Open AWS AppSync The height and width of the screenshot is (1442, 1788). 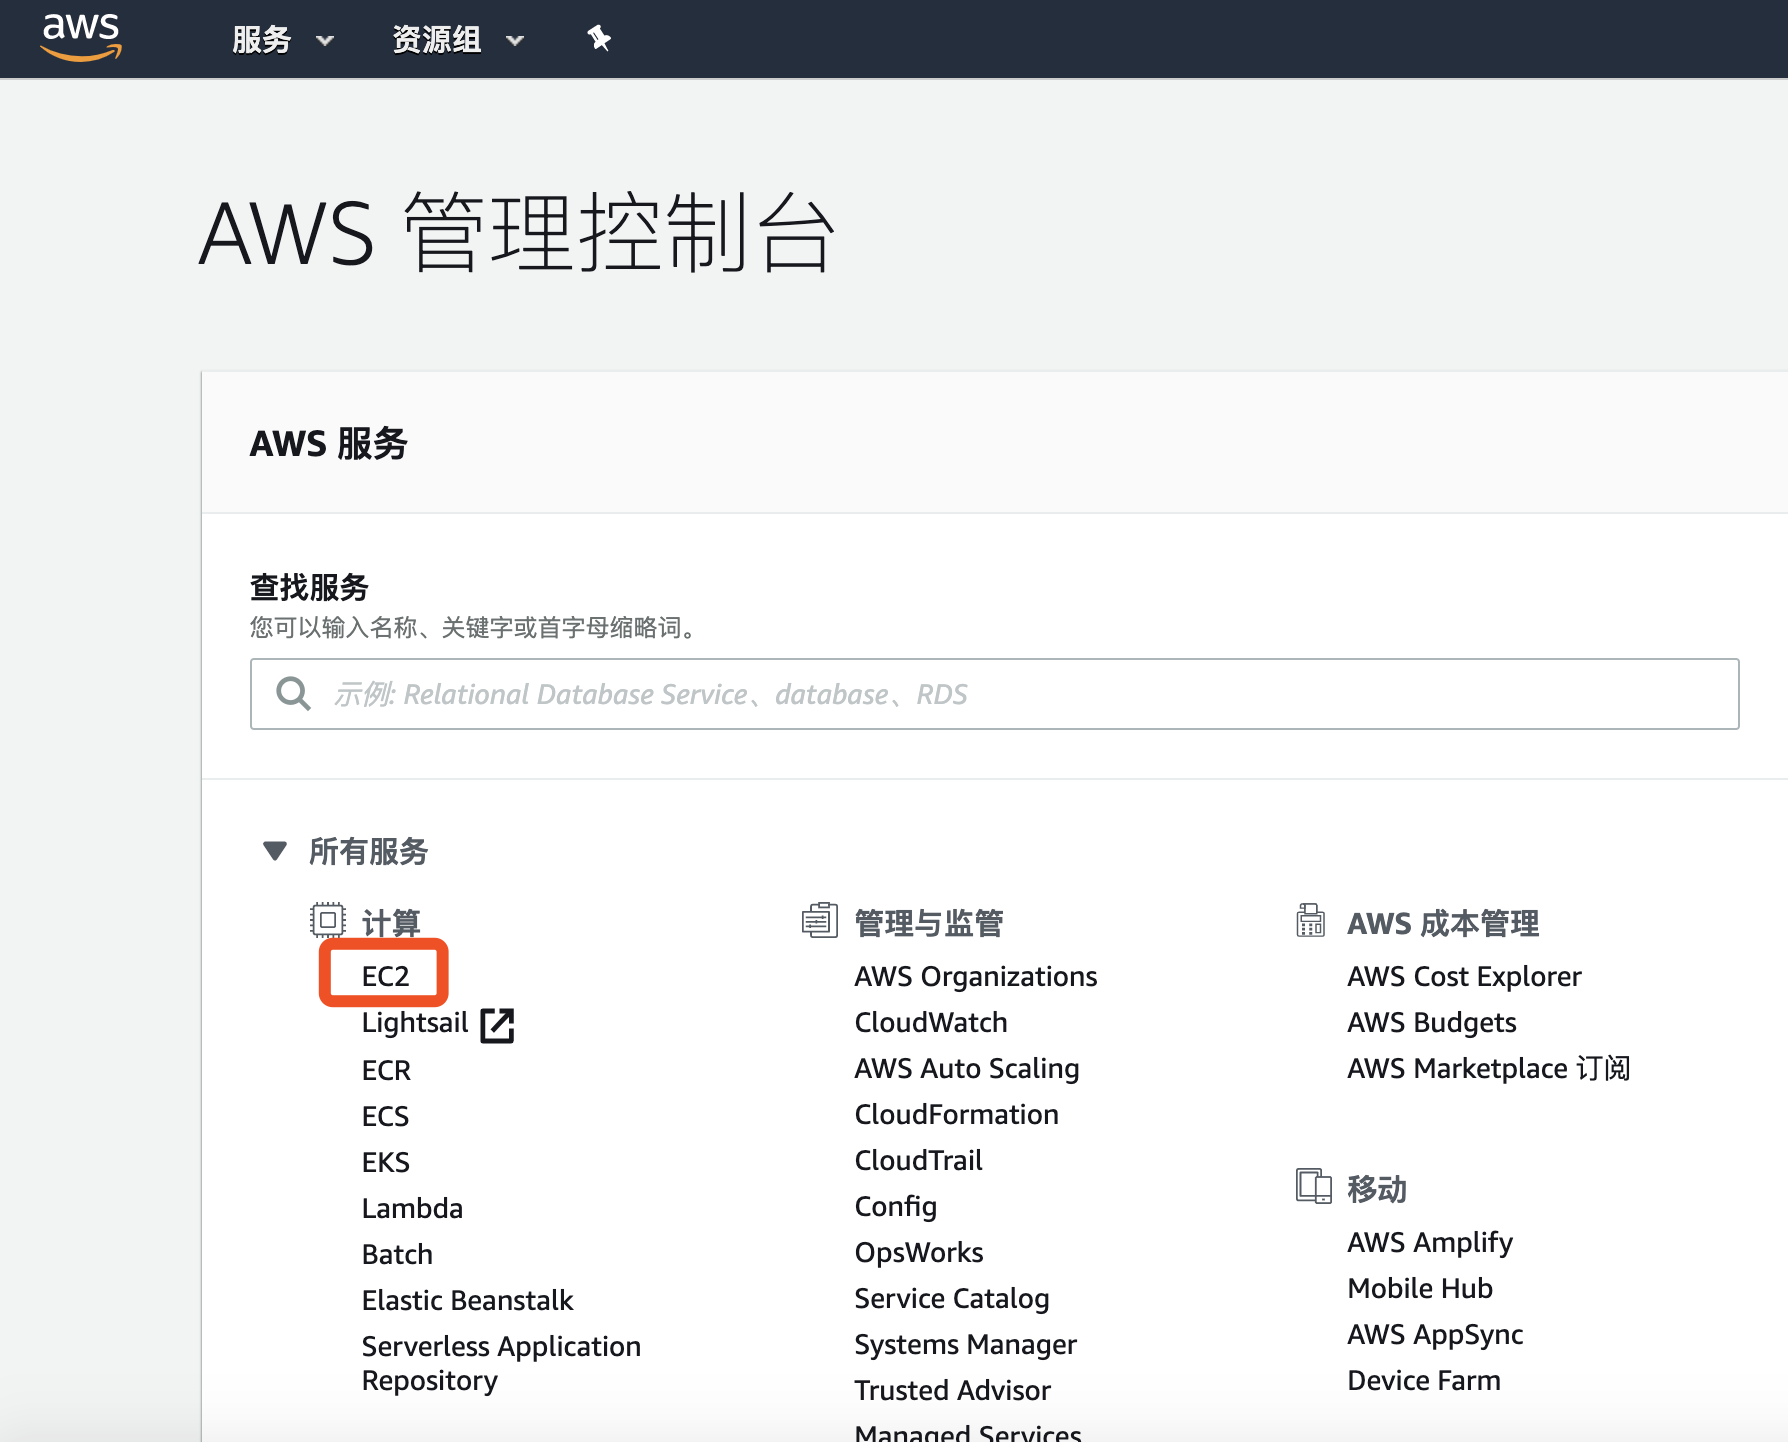(x=1435, y=1334)
